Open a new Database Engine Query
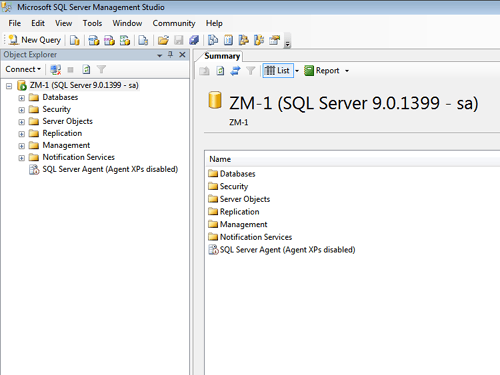Screen dimensions: 500x375 coord(75,40)
